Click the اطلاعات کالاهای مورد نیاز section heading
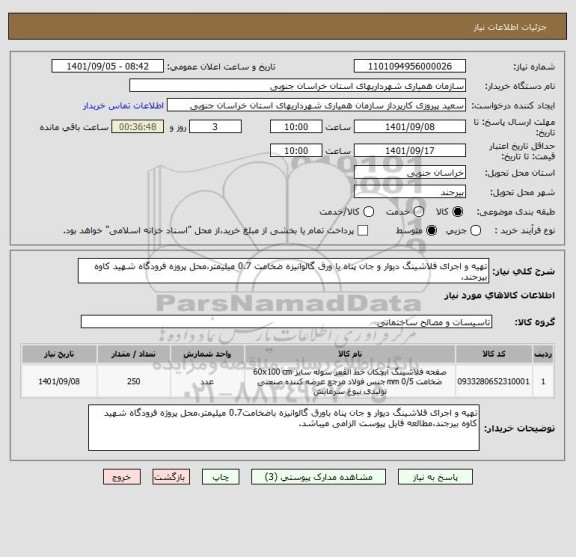 pyautogui.click(x=500, y=295)
